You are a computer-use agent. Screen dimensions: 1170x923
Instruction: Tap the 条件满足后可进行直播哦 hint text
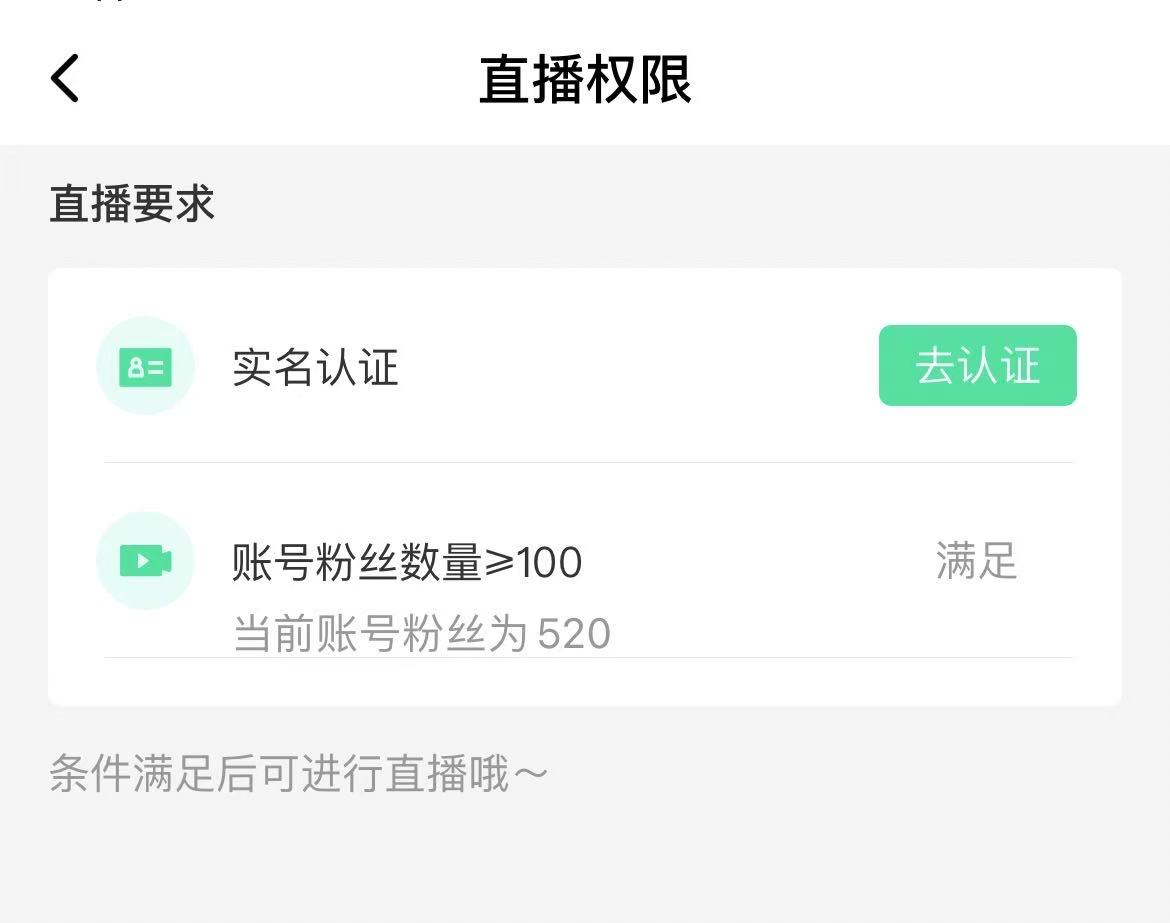tap(298, 772)
